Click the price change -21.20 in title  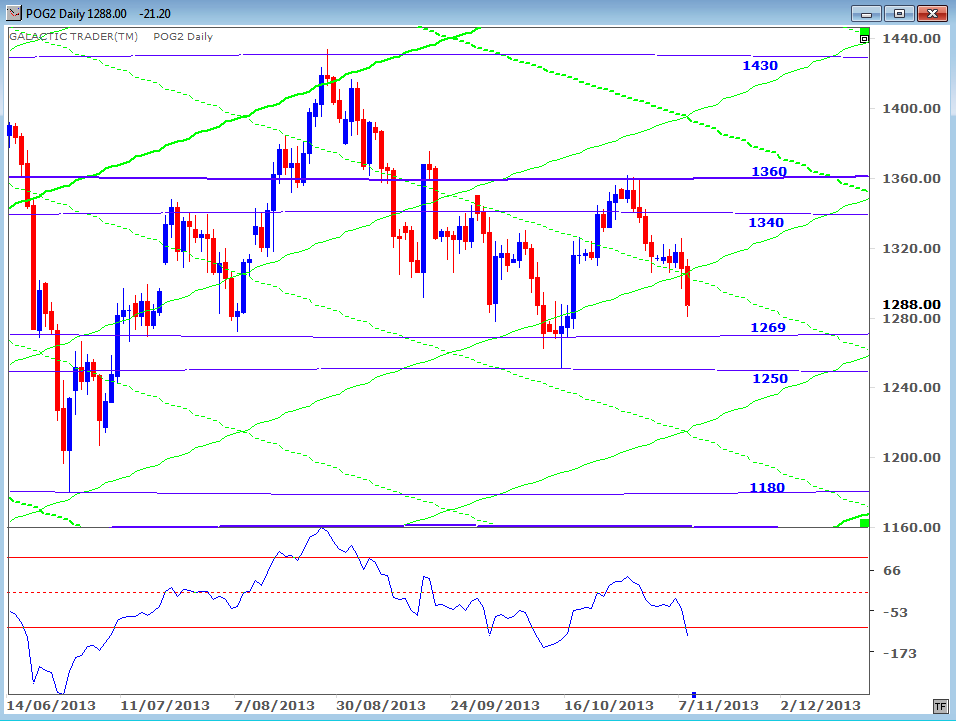pos(155,13)
